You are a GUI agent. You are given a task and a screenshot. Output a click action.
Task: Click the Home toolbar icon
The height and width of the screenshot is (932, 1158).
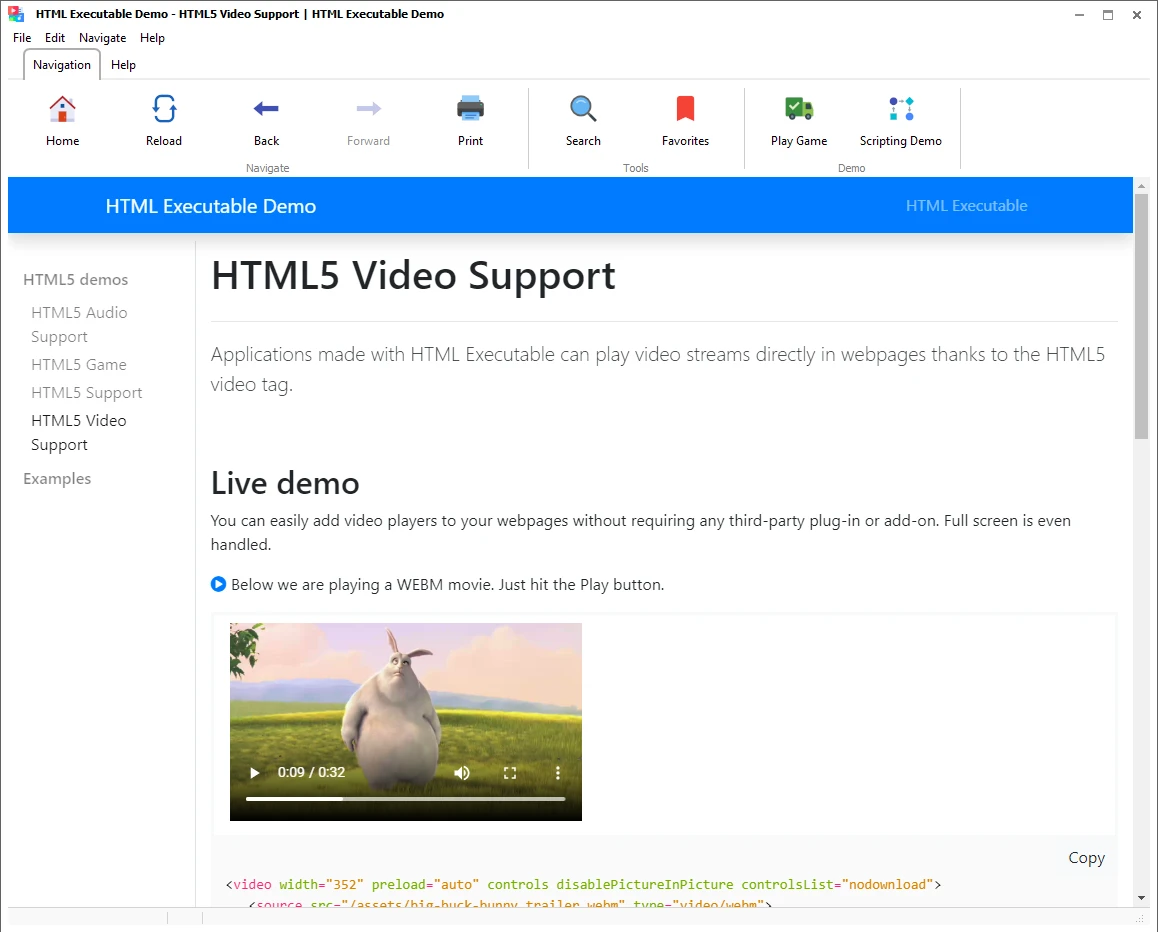[62, 110]
